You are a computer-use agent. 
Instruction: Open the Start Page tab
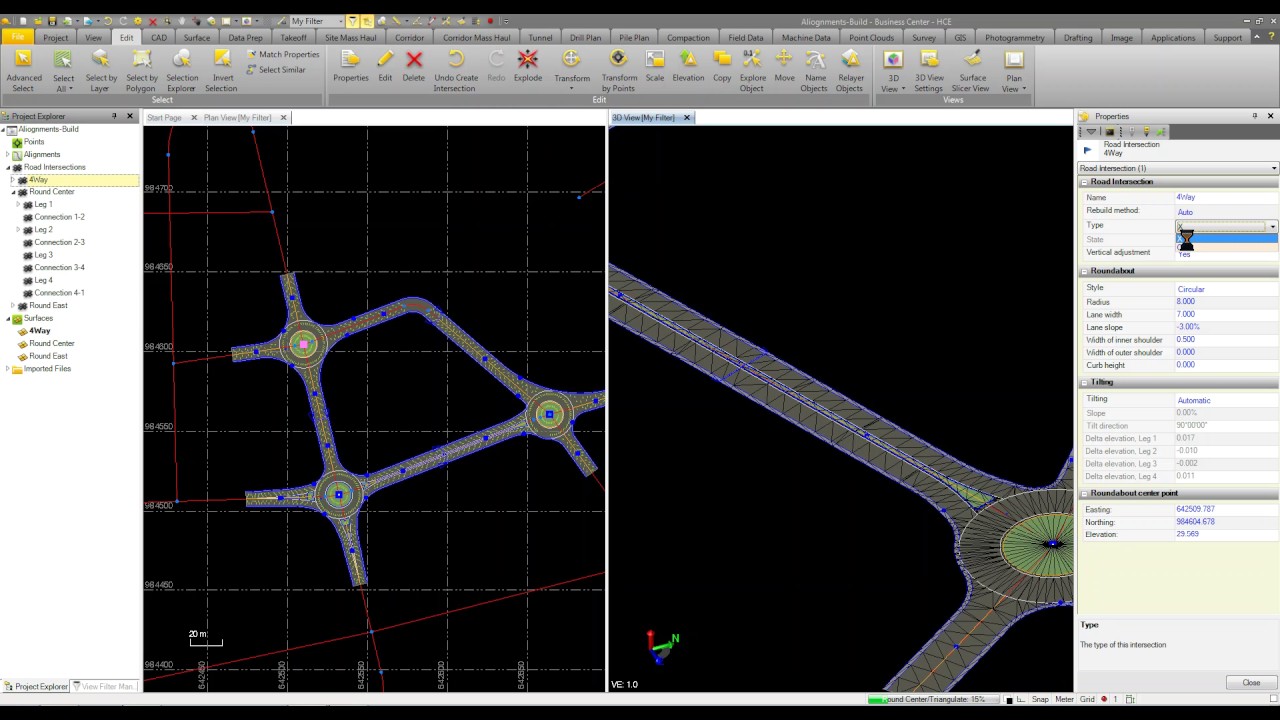click(164, 118)
